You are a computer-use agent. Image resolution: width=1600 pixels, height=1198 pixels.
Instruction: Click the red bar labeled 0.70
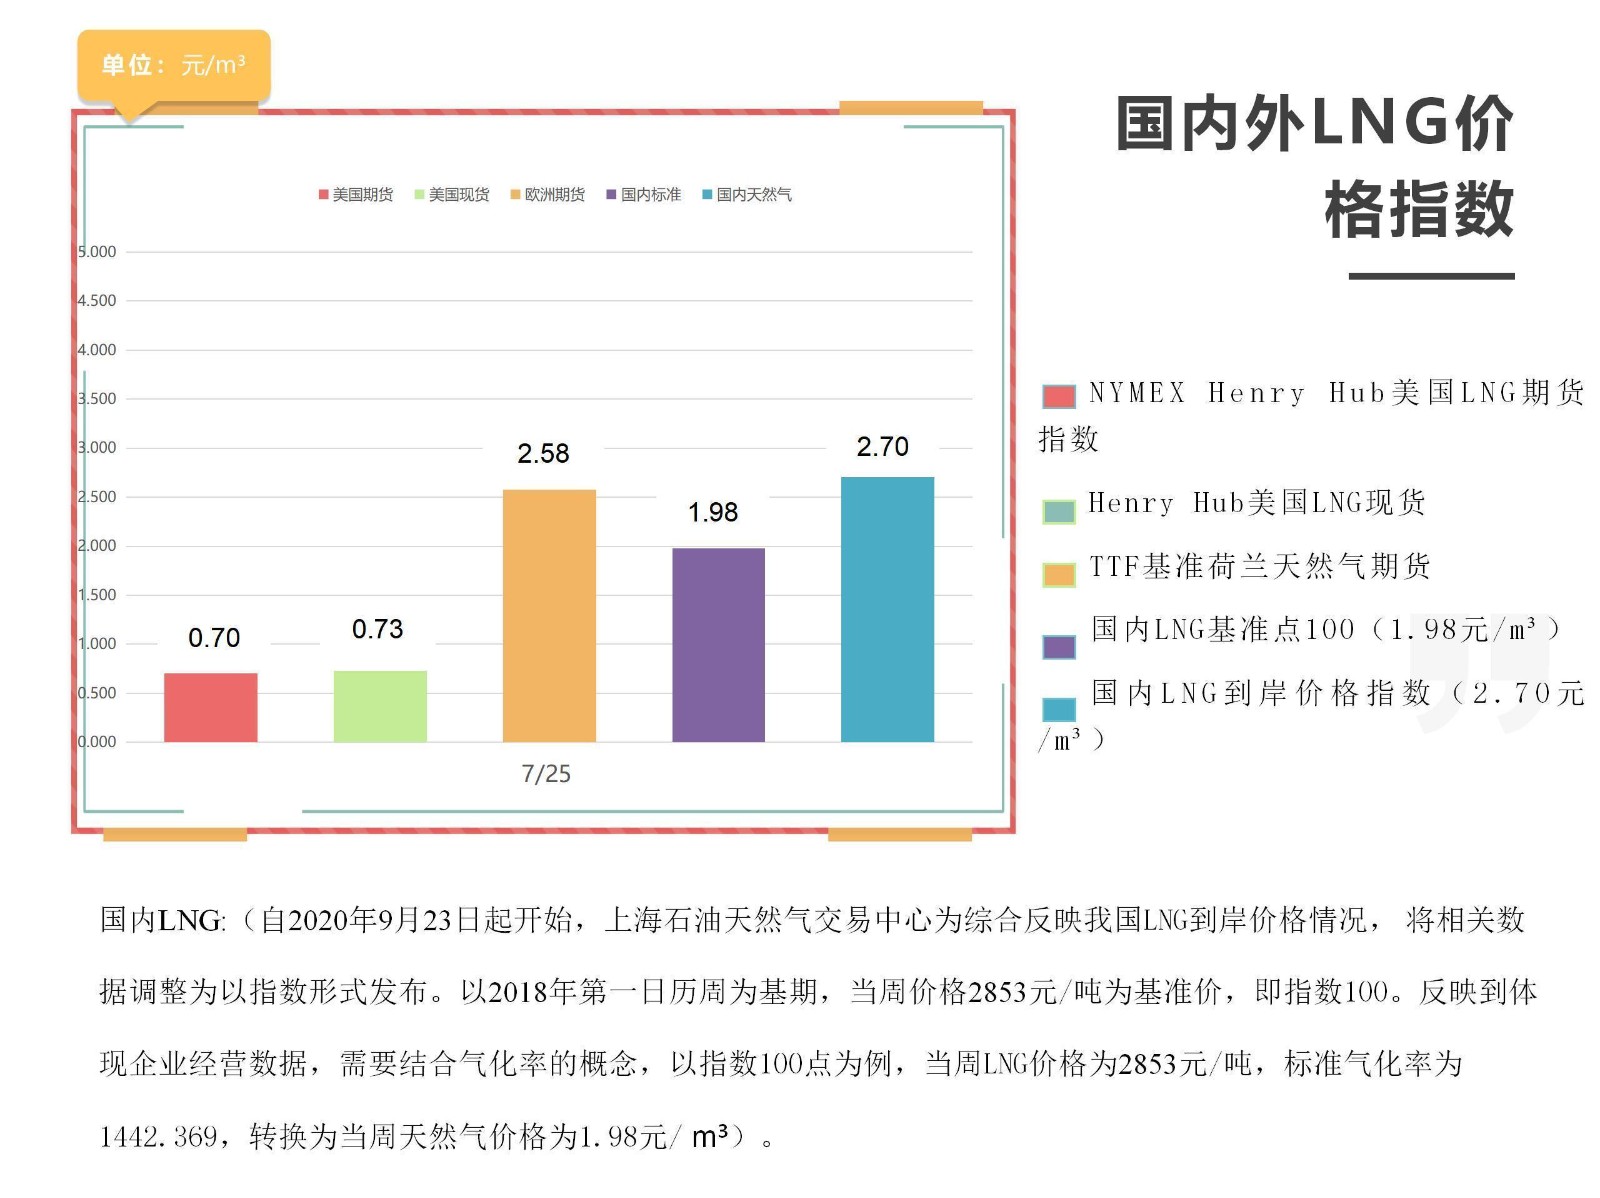tap(211, 707)
